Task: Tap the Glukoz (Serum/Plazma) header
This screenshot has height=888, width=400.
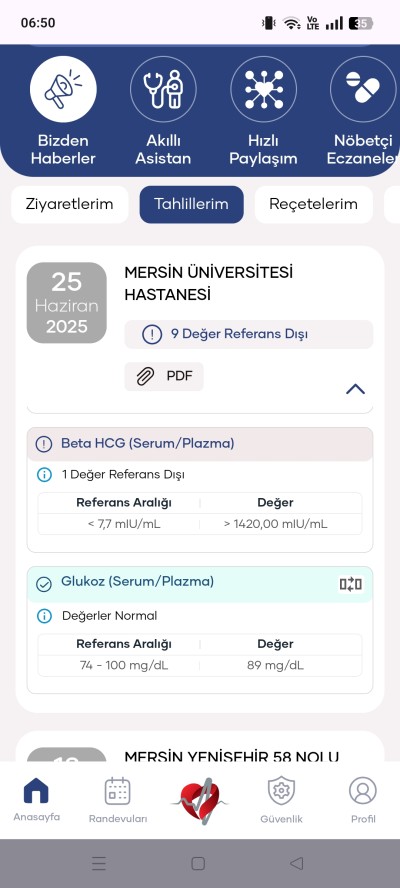Action: (200, 584)
